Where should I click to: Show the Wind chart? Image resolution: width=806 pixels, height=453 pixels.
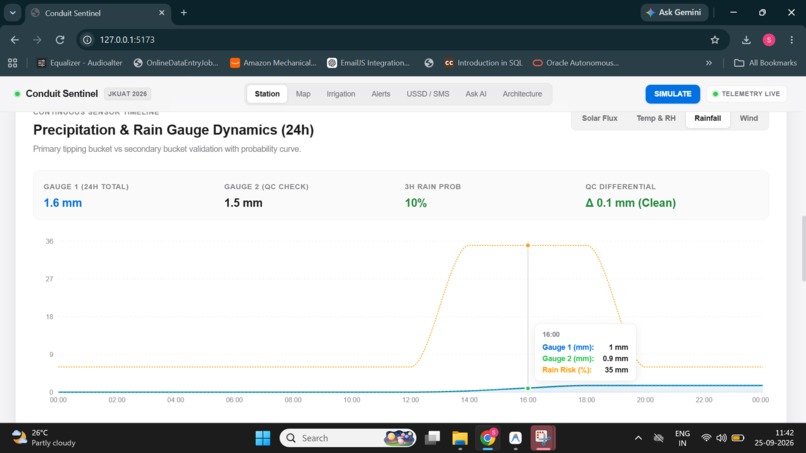[x=748, y=118]
